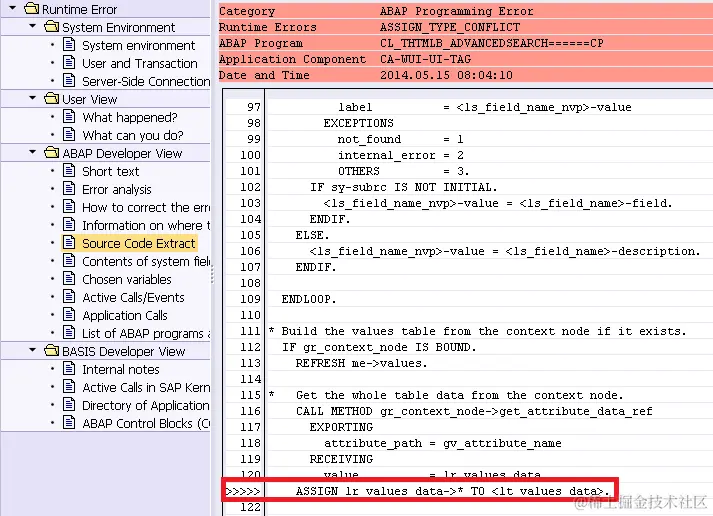713x516 pixels.
Task: Open the Error analysis section
Action: (x=117, y=190)
